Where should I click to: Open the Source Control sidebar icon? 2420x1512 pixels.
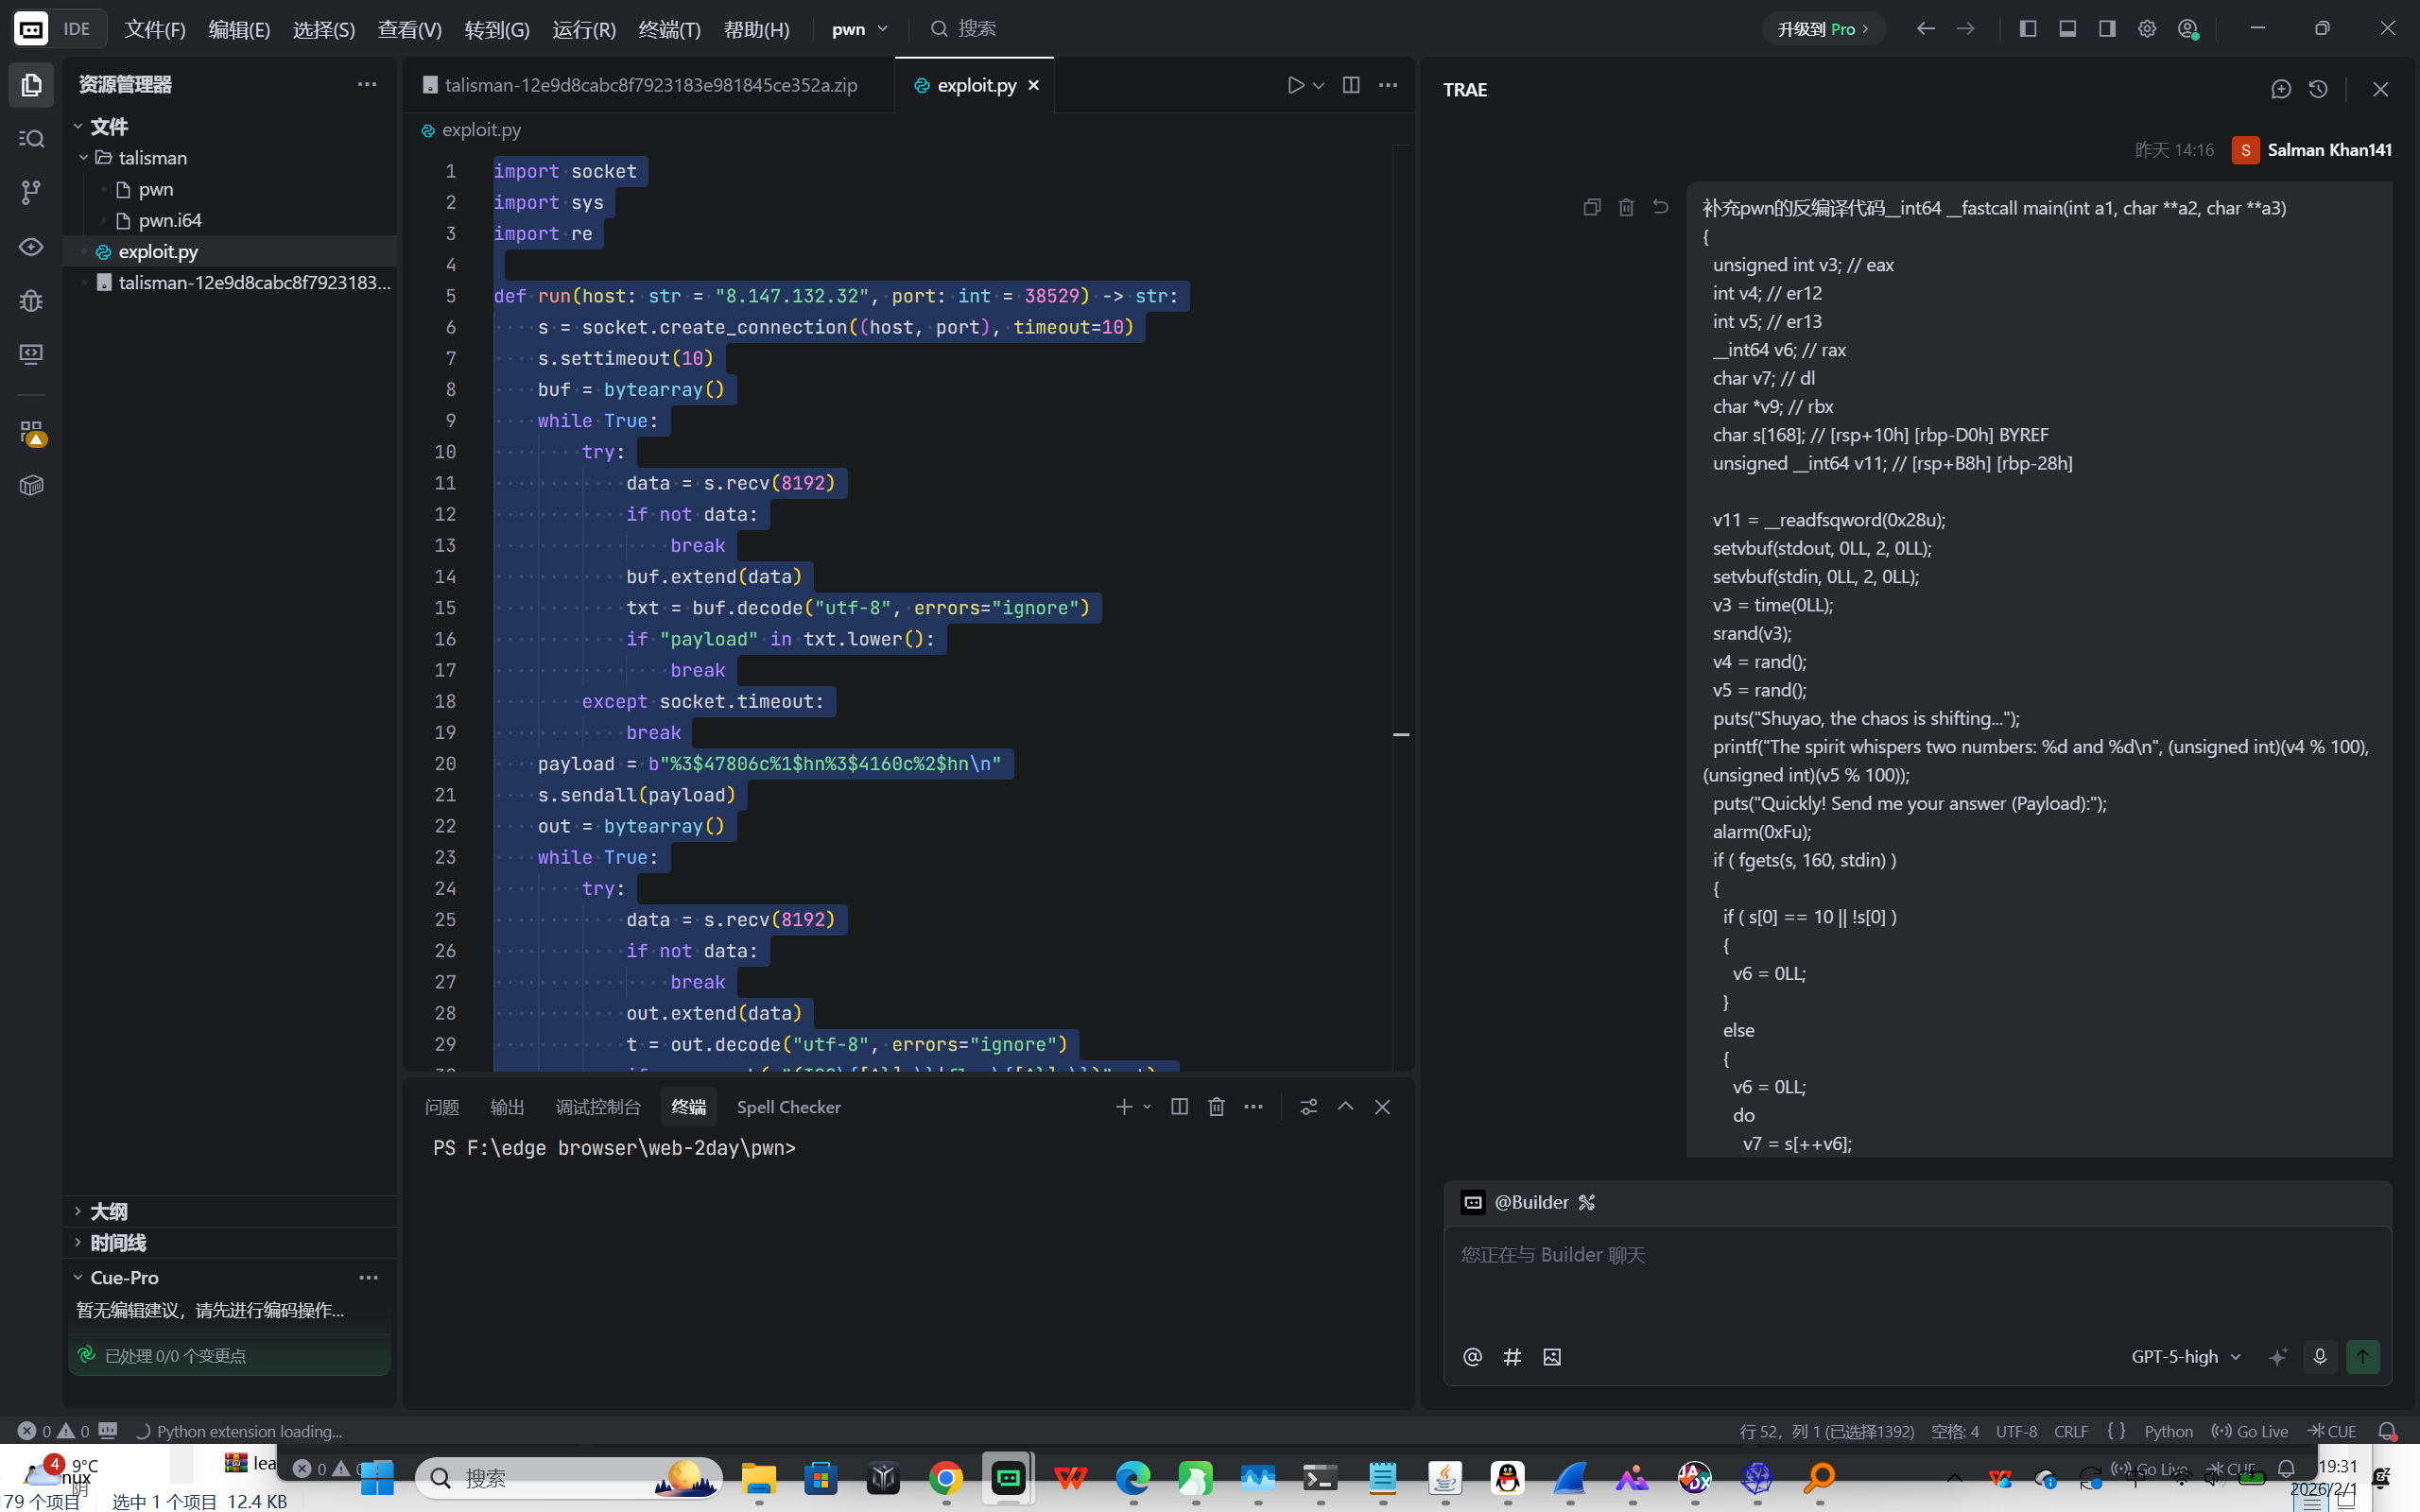(31, 192)
